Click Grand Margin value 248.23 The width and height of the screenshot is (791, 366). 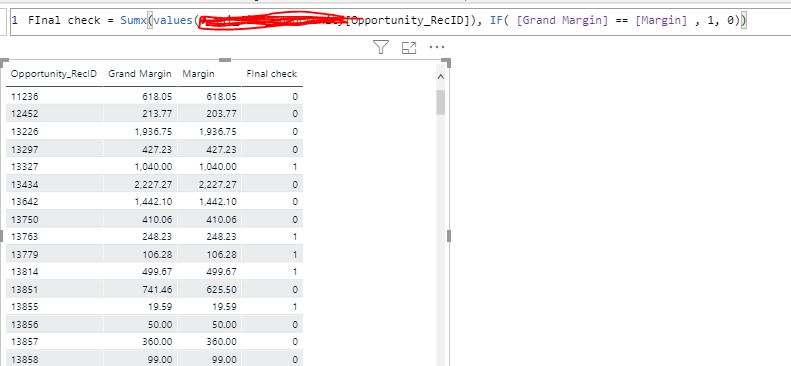coord(157,236)
